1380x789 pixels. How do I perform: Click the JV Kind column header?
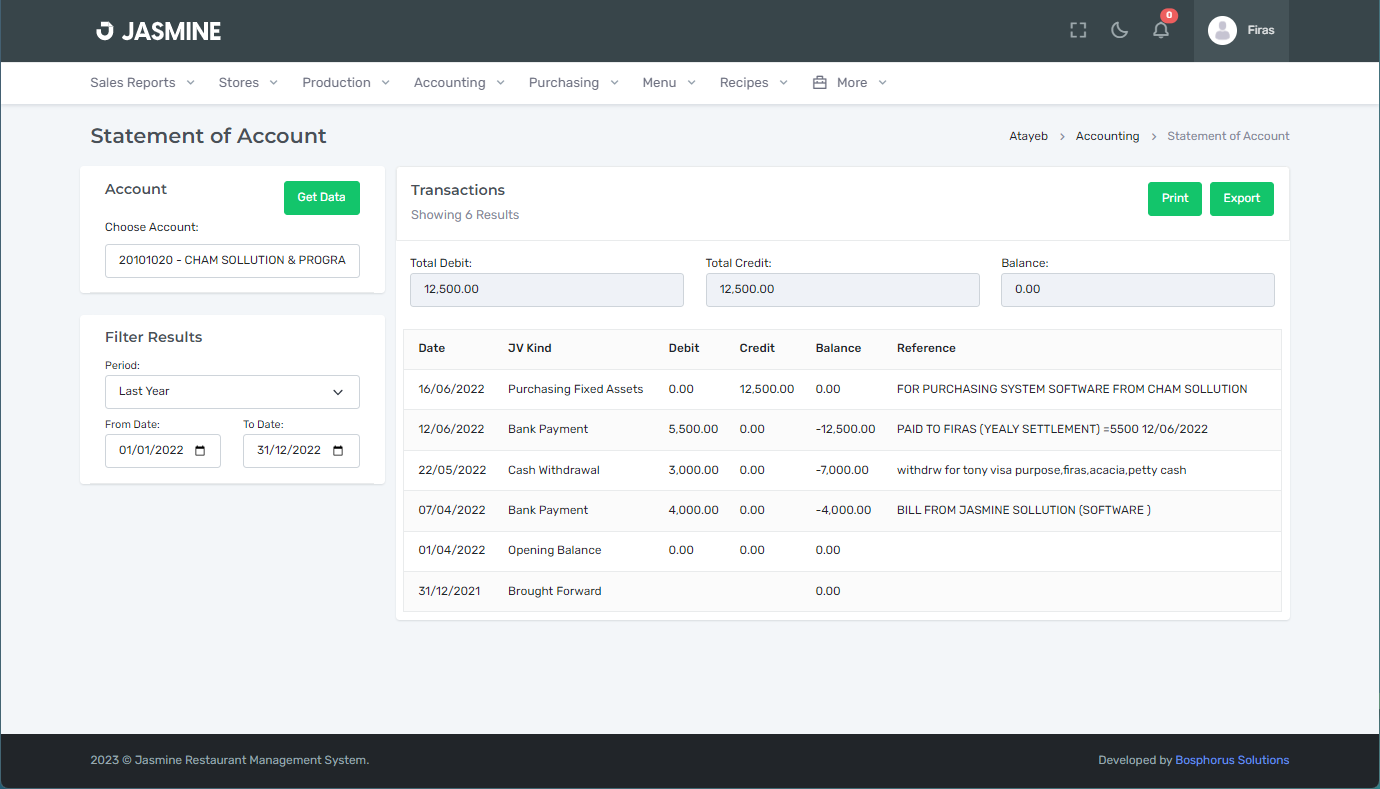pyautogui.click(x=530, y=348)
